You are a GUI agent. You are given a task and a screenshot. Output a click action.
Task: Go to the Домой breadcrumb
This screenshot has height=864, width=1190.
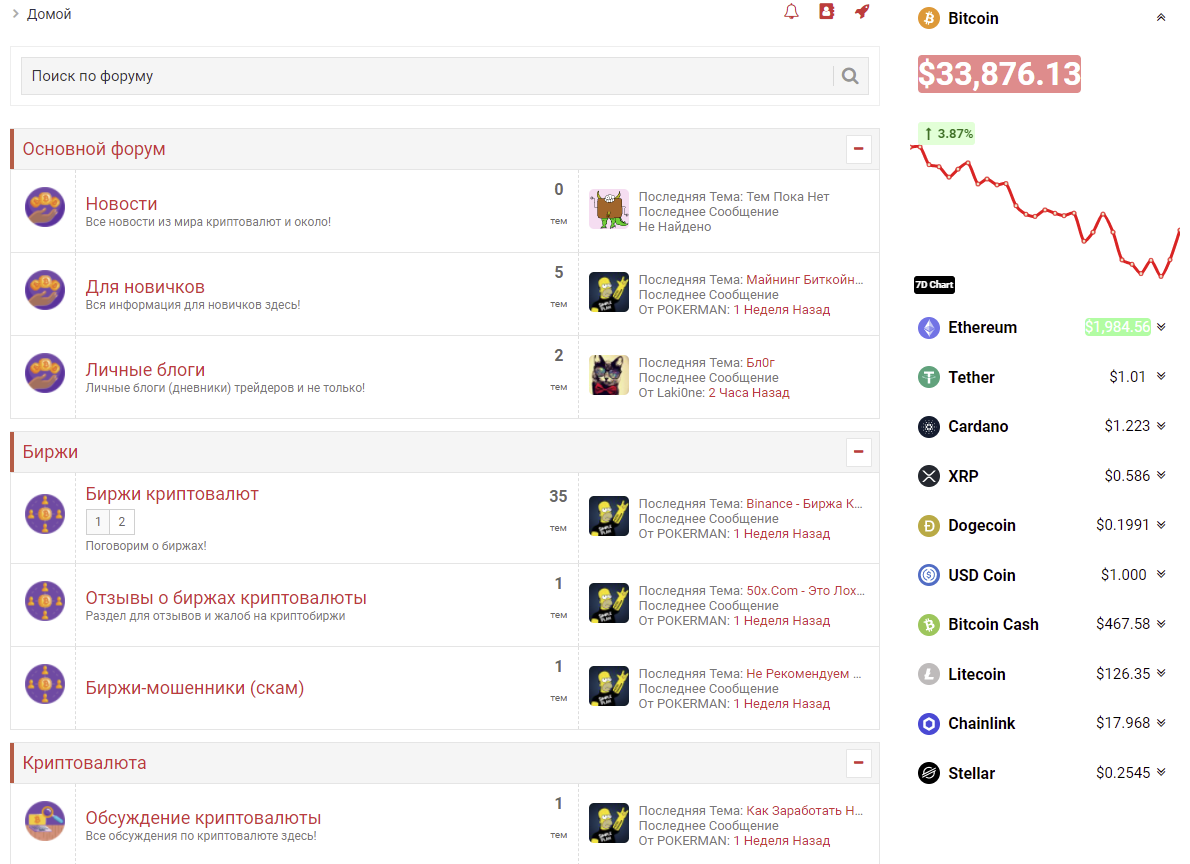(x=49, y=14)
